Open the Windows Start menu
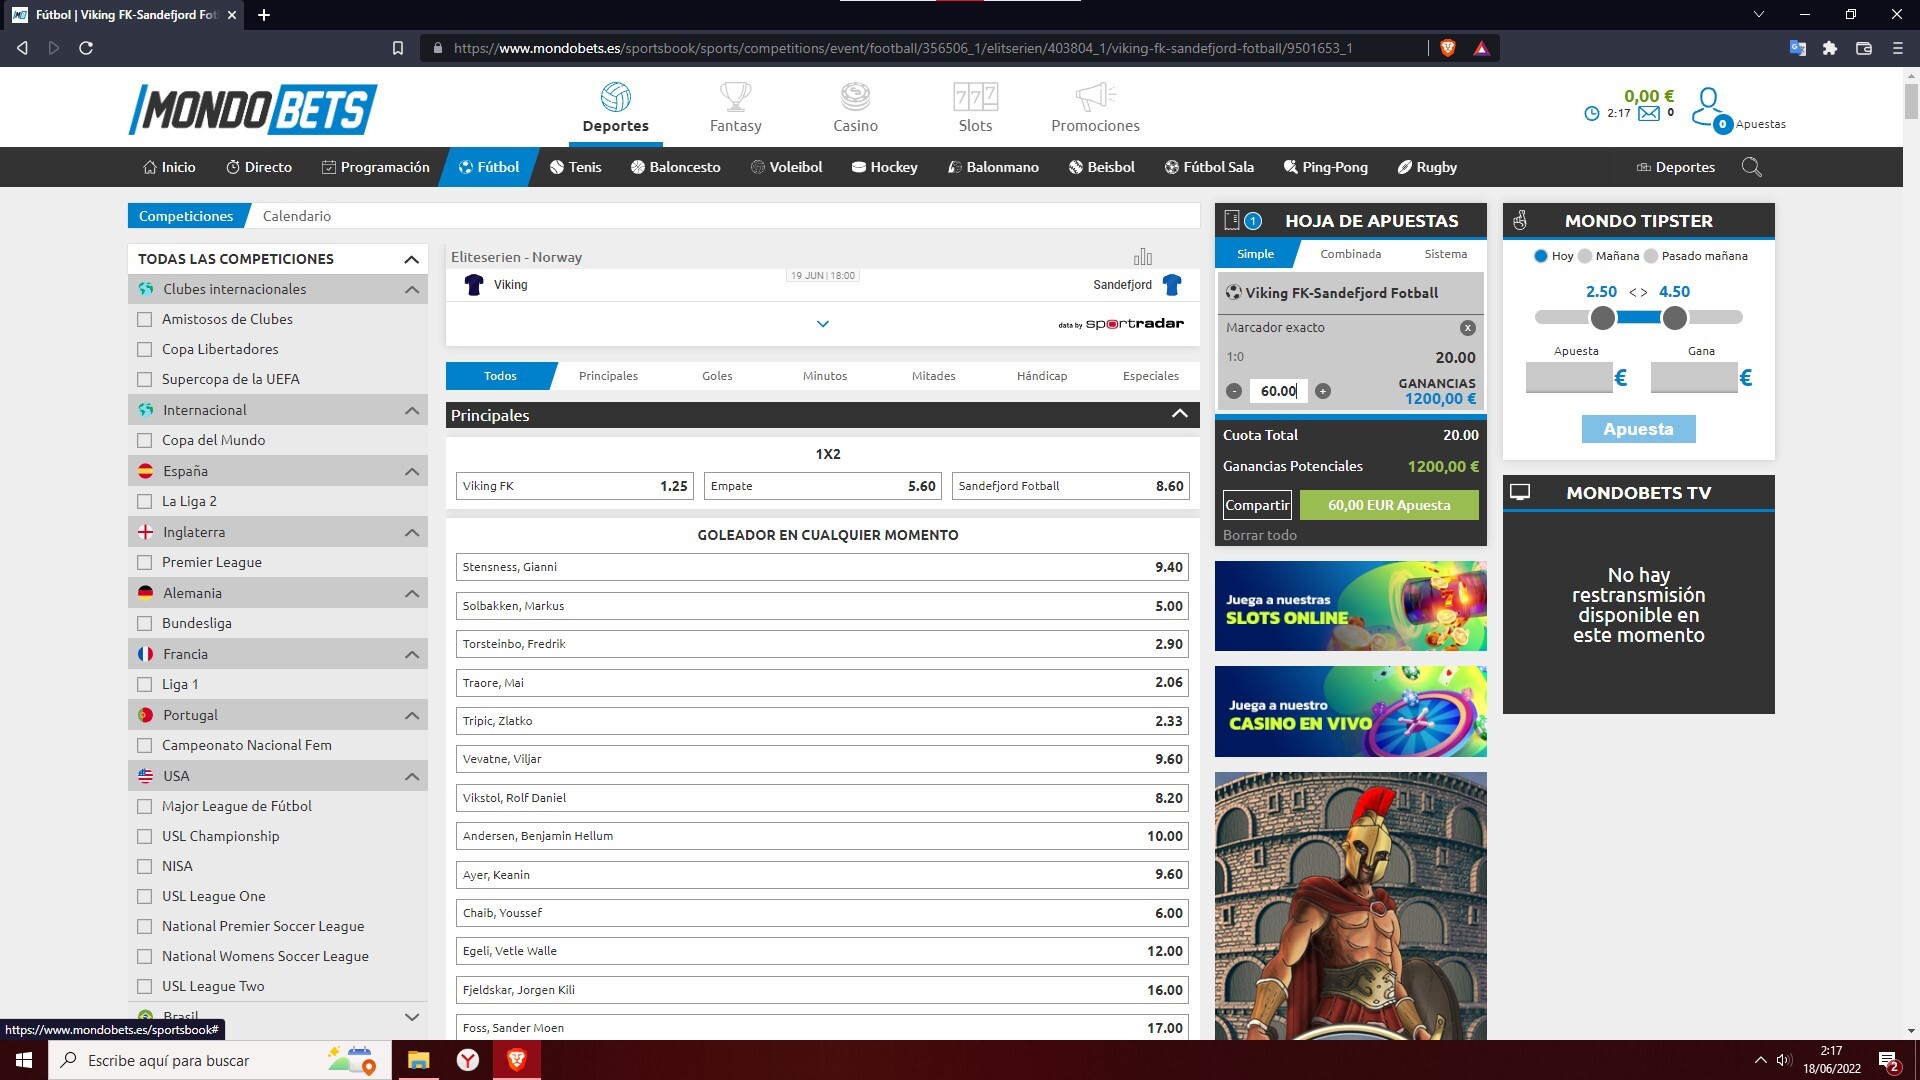This screenshot has height=1080, width=1920. 24,1060
